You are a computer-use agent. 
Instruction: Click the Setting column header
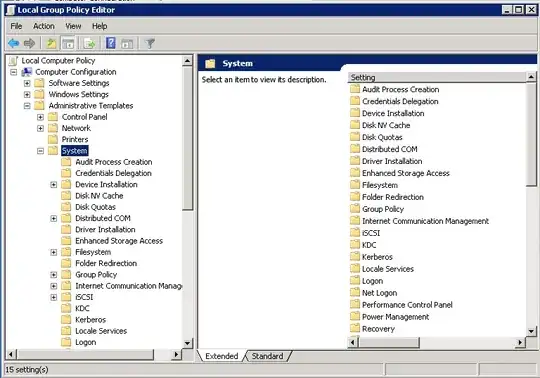(x=437, y=77)
